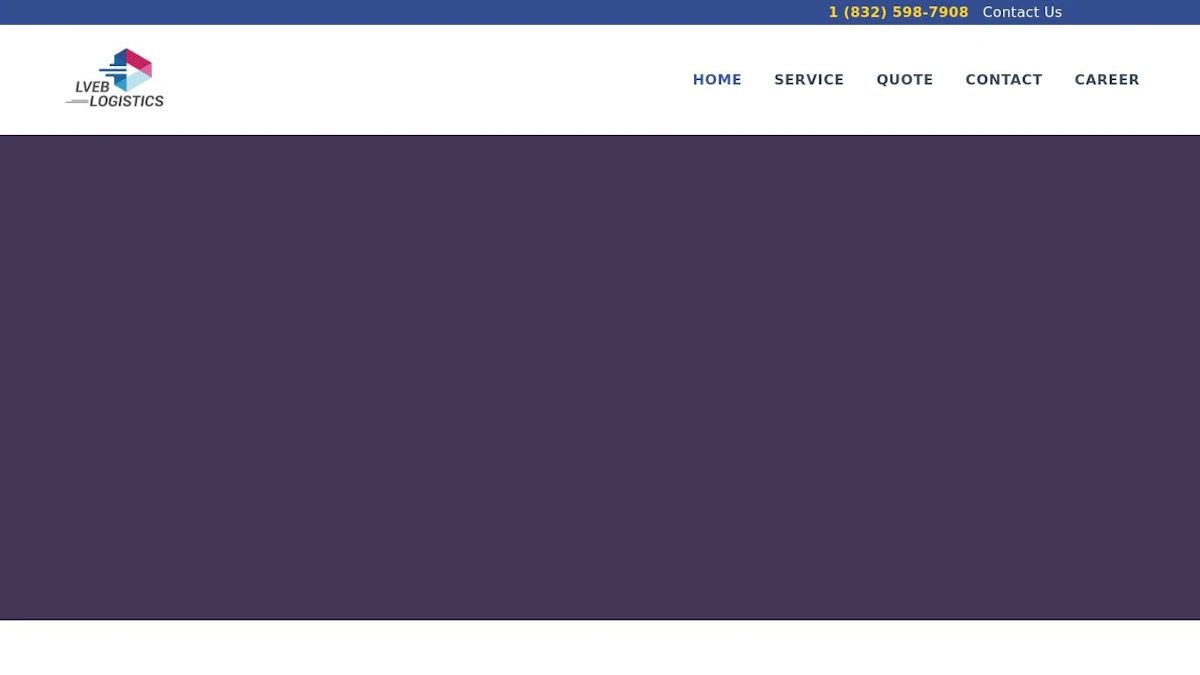The width and height of the screenshot is (1200, 675).
Task: Request a shipping quote via QUOTE link
Action: 905,80
